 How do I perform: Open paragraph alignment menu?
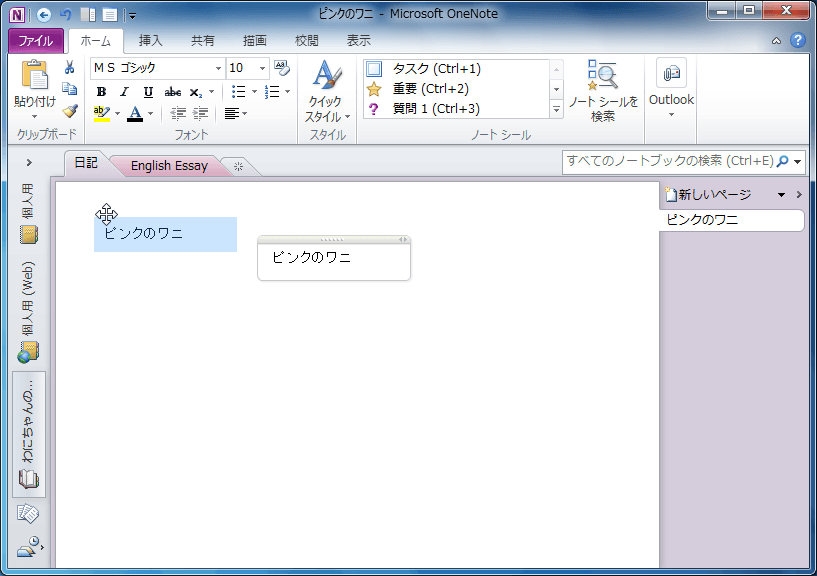click(235, 113)
